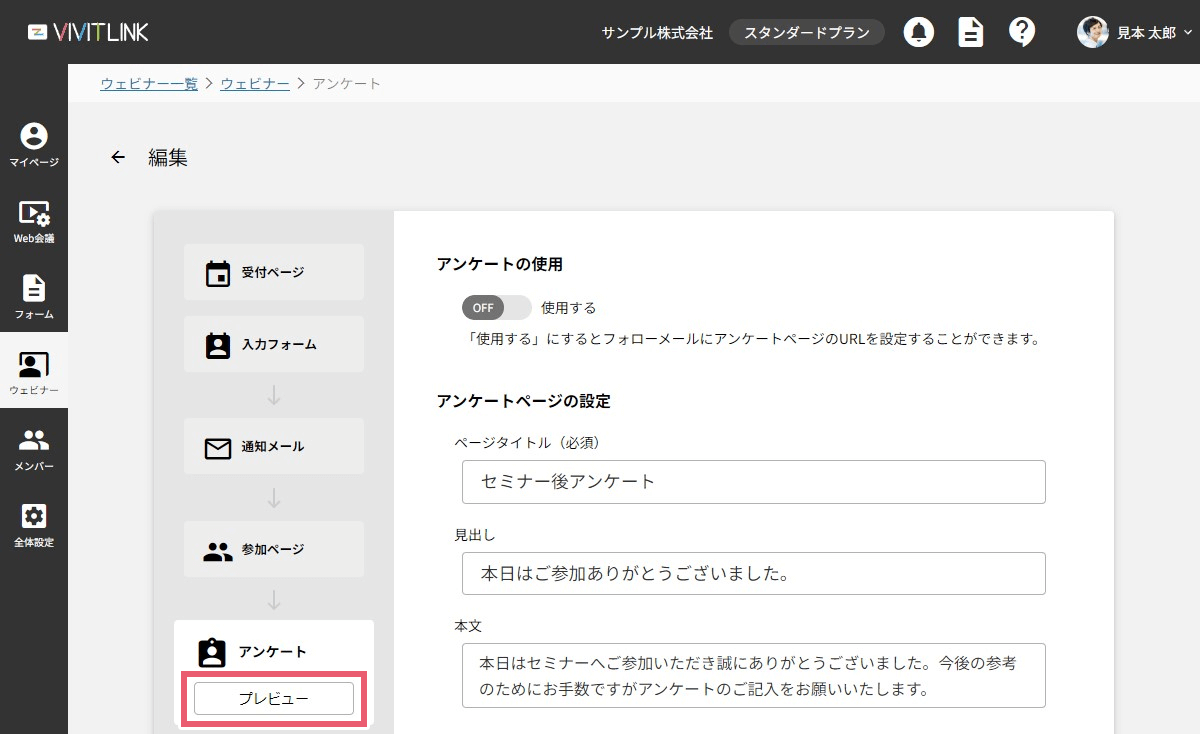The width and height of the screenshot is (1200, 734).
Task: Select the 入力フォーム step
Action: pyautogui.click(x=274, y=344)
